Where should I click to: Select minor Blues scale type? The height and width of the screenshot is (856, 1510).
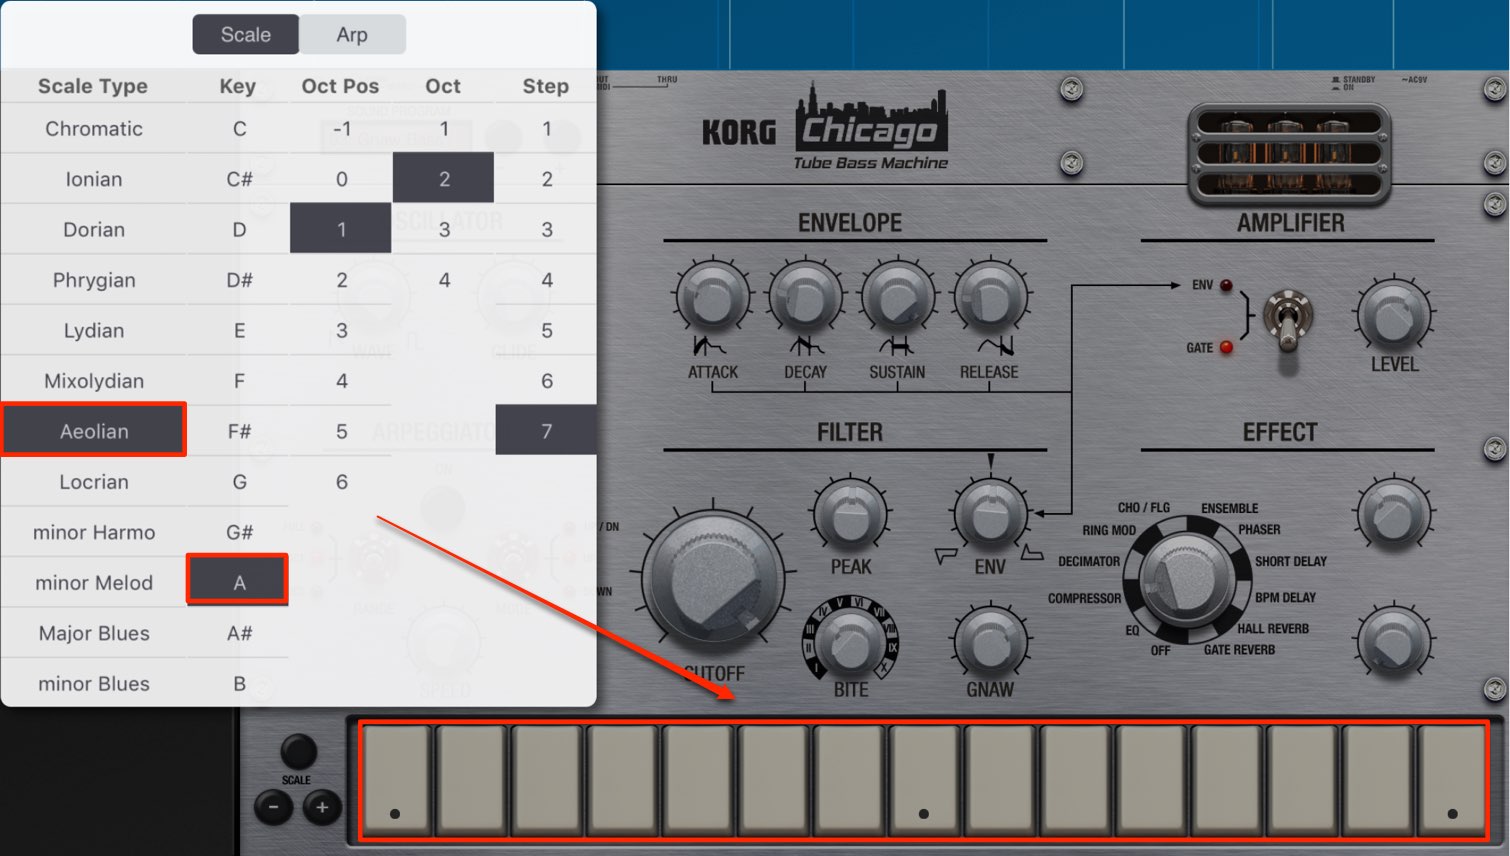click(x=94, y=684)
